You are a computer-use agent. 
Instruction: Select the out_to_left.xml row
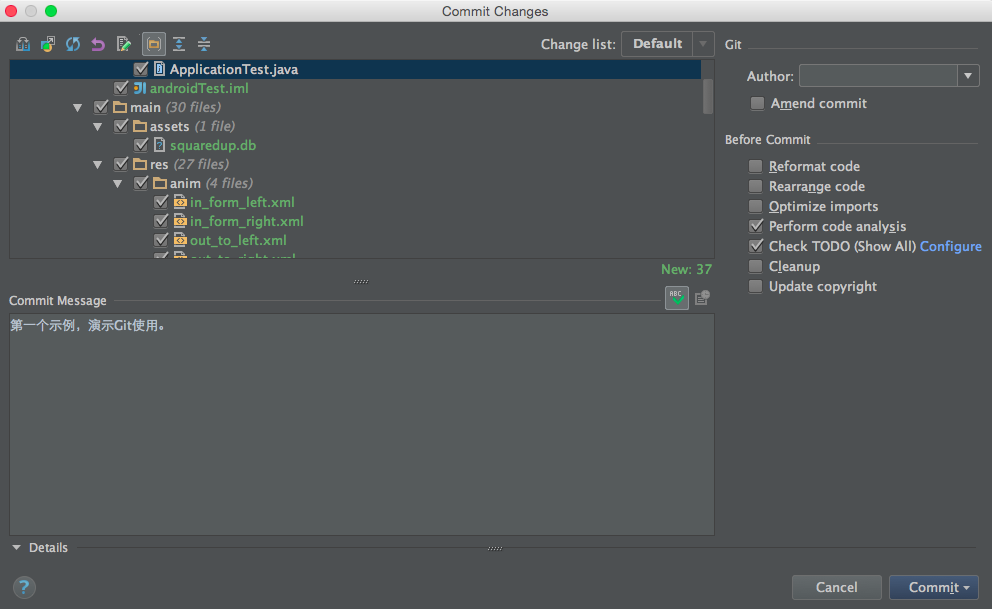(356, 240)
